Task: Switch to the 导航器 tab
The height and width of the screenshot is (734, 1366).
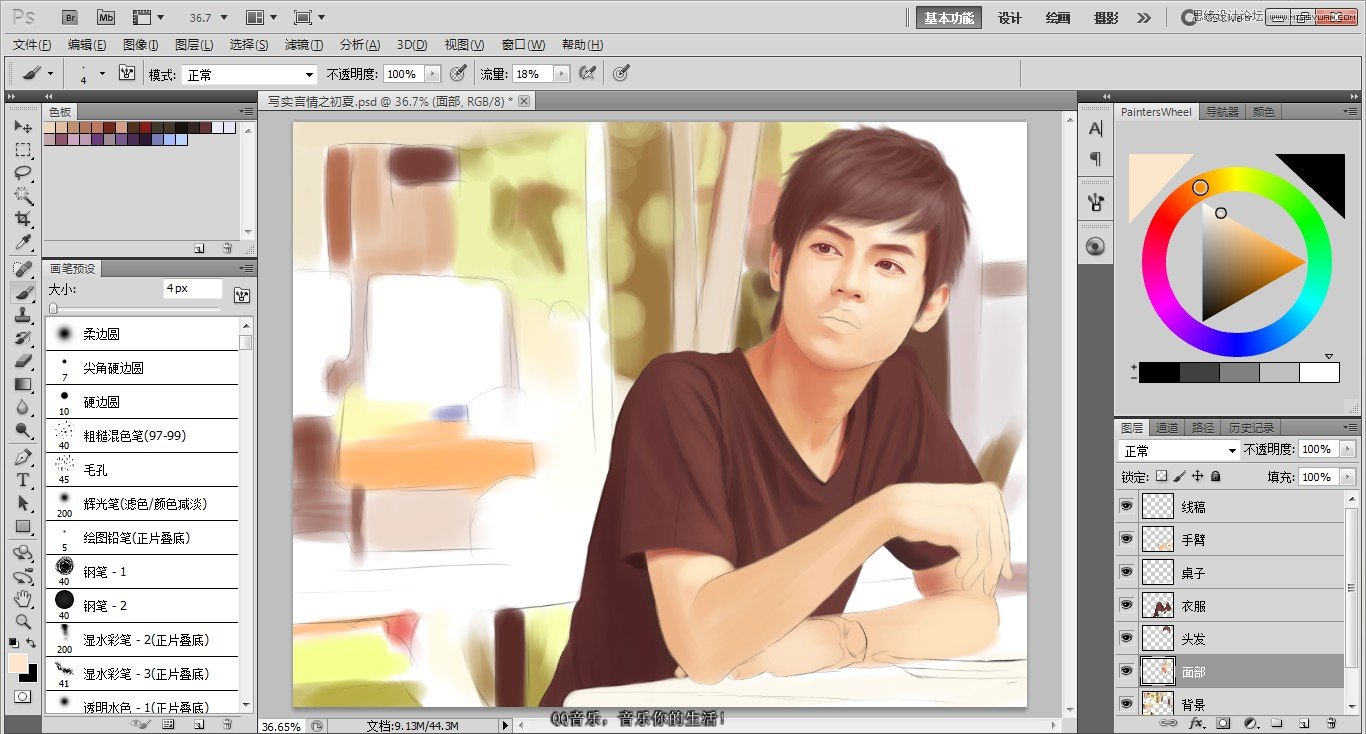Action: coord(1222,112)
